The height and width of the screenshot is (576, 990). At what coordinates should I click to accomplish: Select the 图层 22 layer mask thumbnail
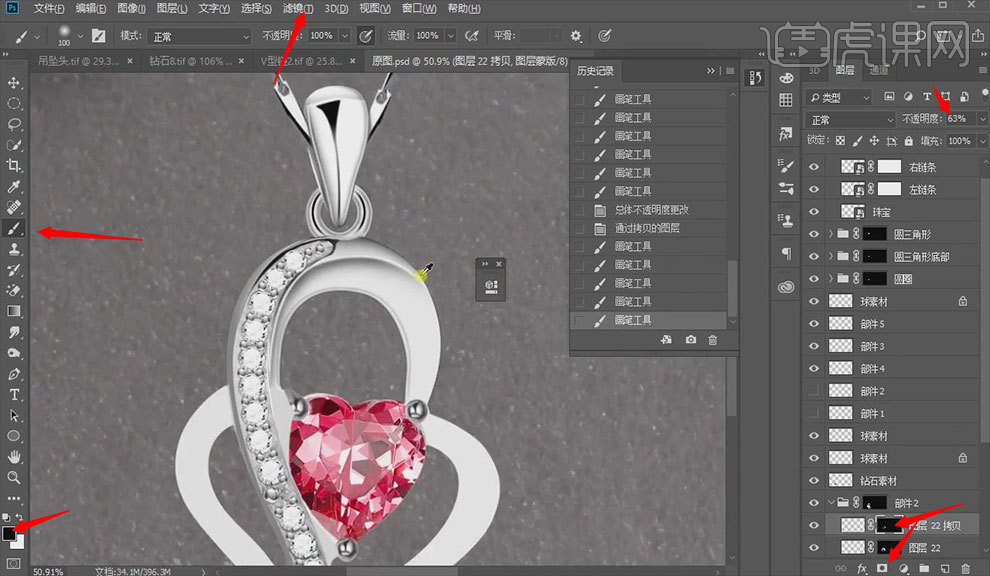pyautogui.click(x=887, y=547)
